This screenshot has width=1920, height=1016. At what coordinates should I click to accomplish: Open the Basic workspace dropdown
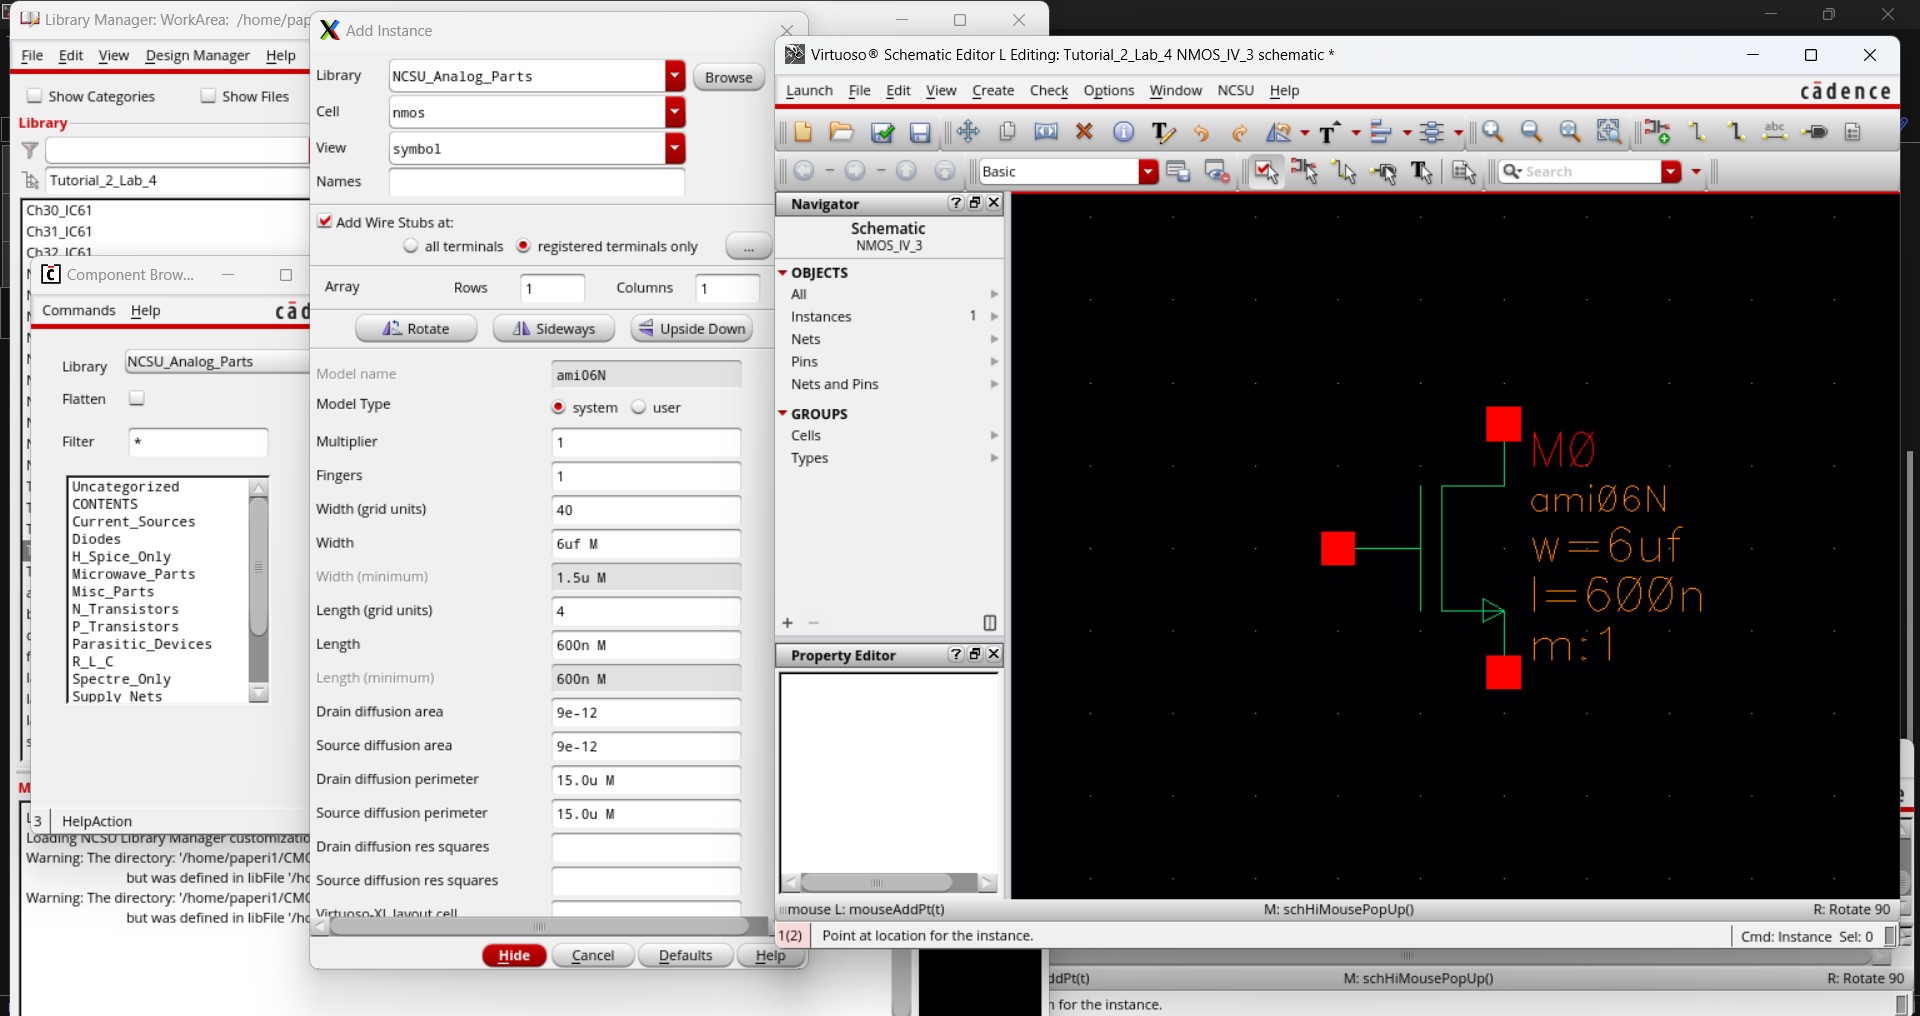(x=1148, y=172)
